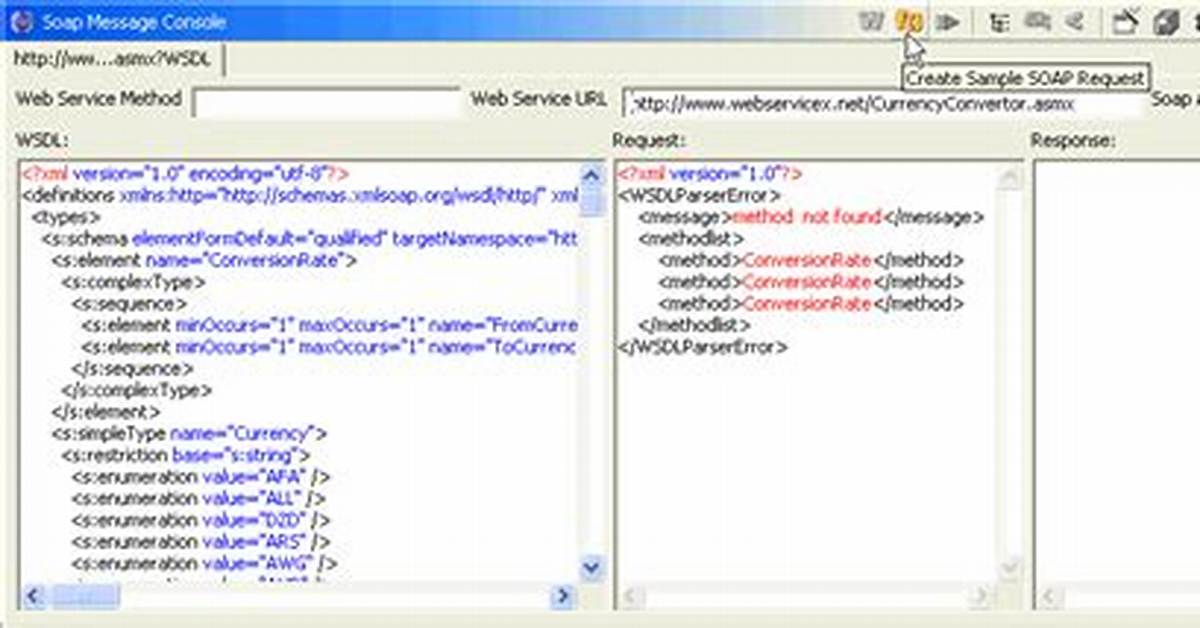This screenshot has height=628, width=1200.
Task: Click the WSDL pane scroll right arrow
Action: (562, 597)
